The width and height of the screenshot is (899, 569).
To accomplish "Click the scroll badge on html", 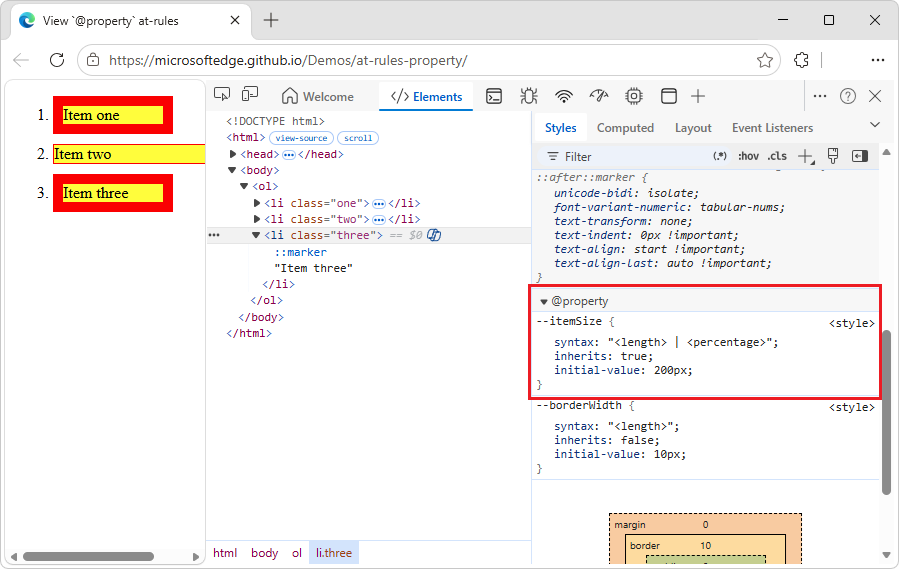I will click(x=358, y=138).
